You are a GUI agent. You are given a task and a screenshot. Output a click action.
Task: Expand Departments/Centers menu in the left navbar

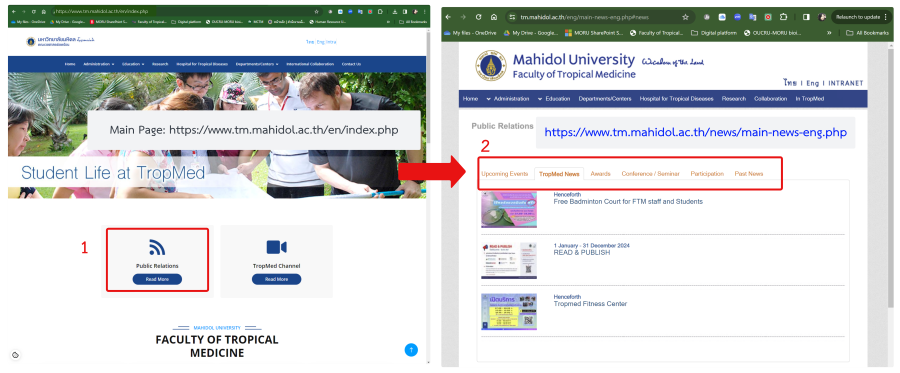point(257,64)
